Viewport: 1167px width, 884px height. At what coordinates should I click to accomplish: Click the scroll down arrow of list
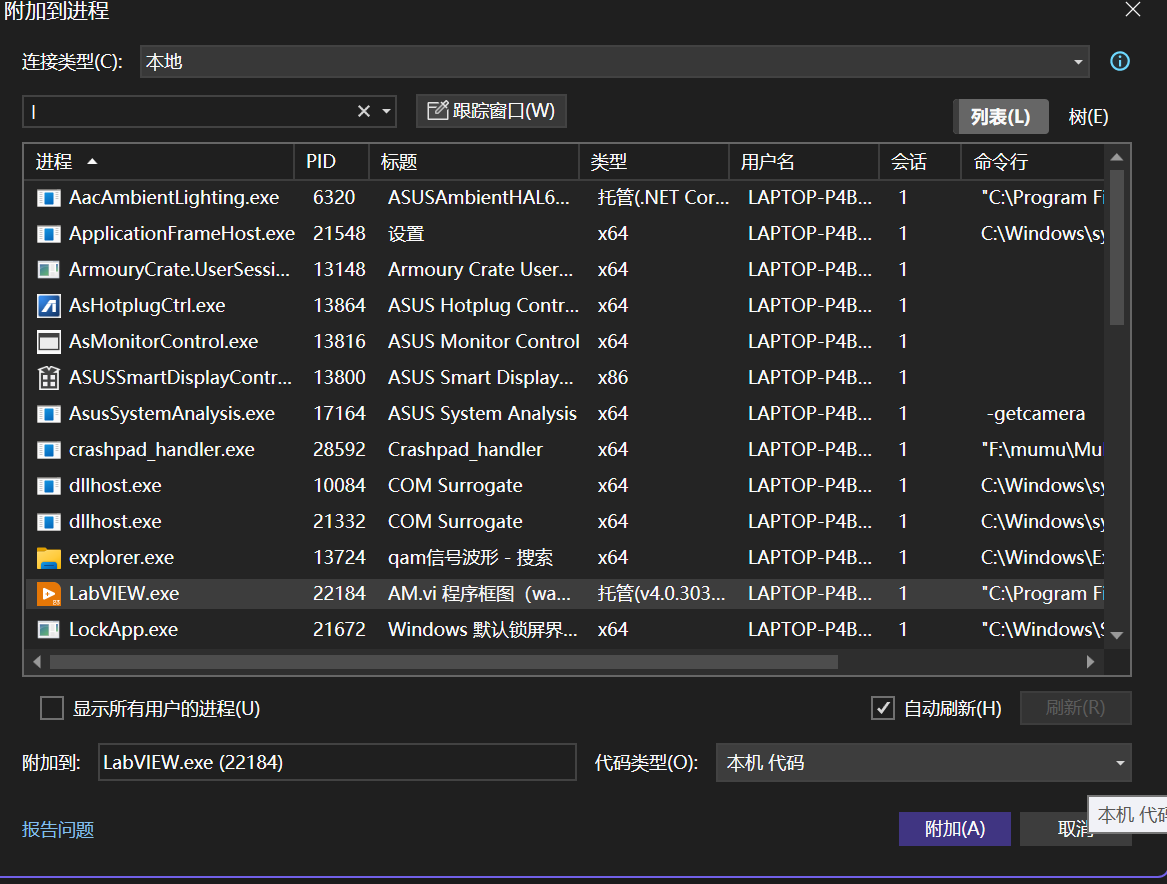coord(1116,635)
